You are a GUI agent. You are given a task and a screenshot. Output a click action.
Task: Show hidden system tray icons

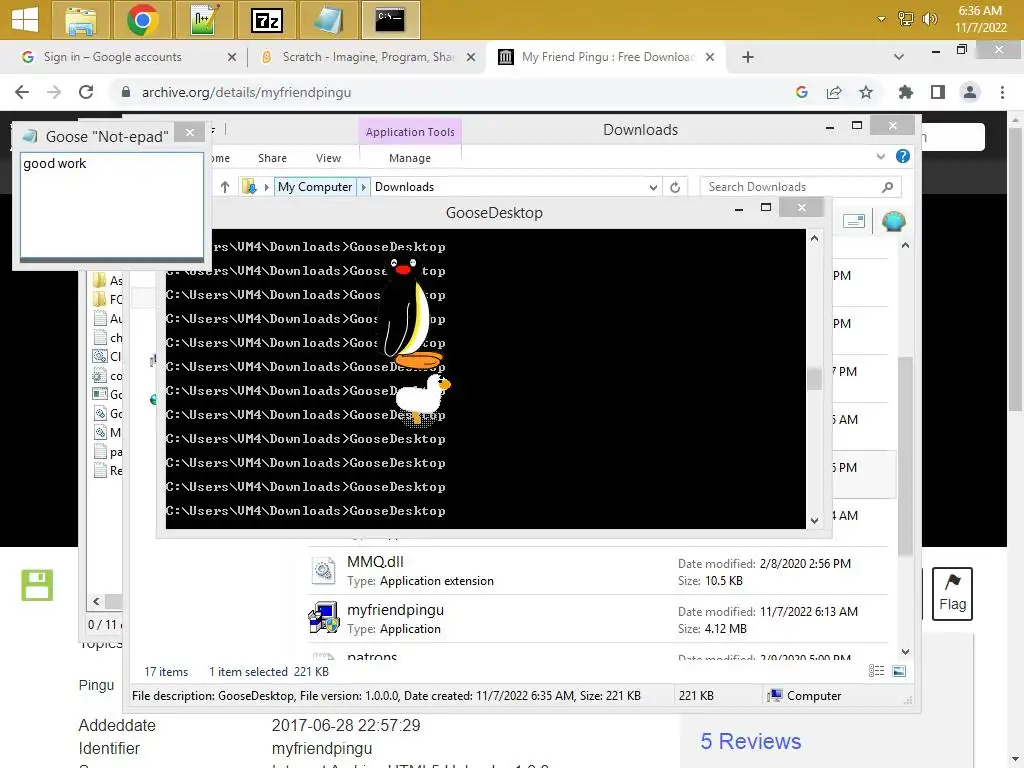pos(882,19)
